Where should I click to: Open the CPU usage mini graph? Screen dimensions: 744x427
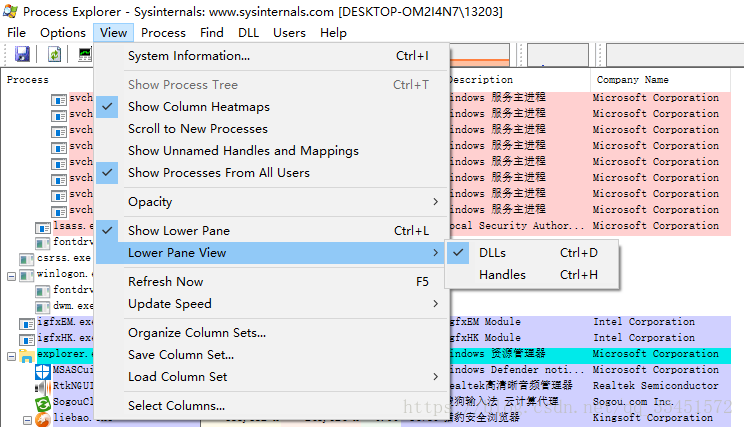(479, 55)
